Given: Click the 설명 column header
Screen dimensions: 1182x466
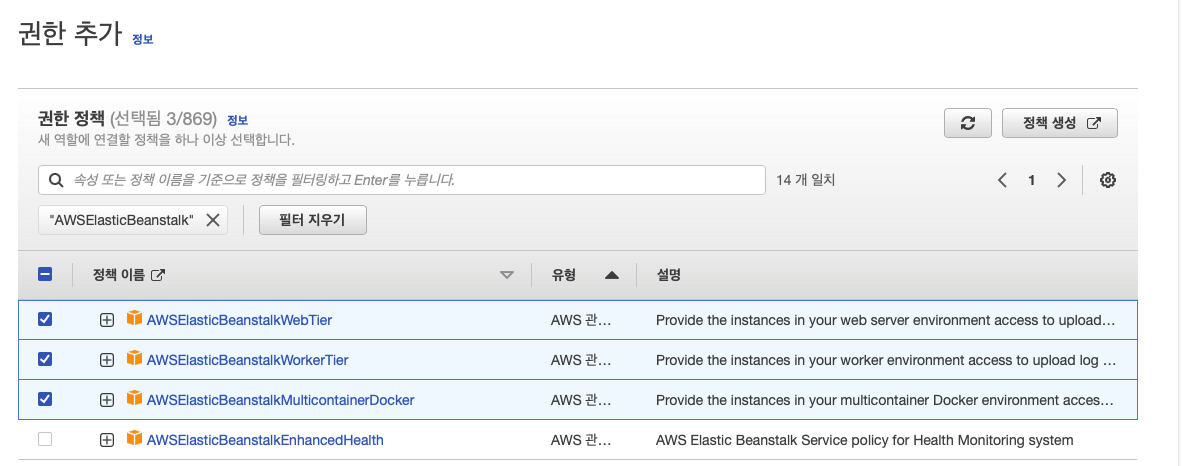Looking at the screenshot, I should pos(669,275).
